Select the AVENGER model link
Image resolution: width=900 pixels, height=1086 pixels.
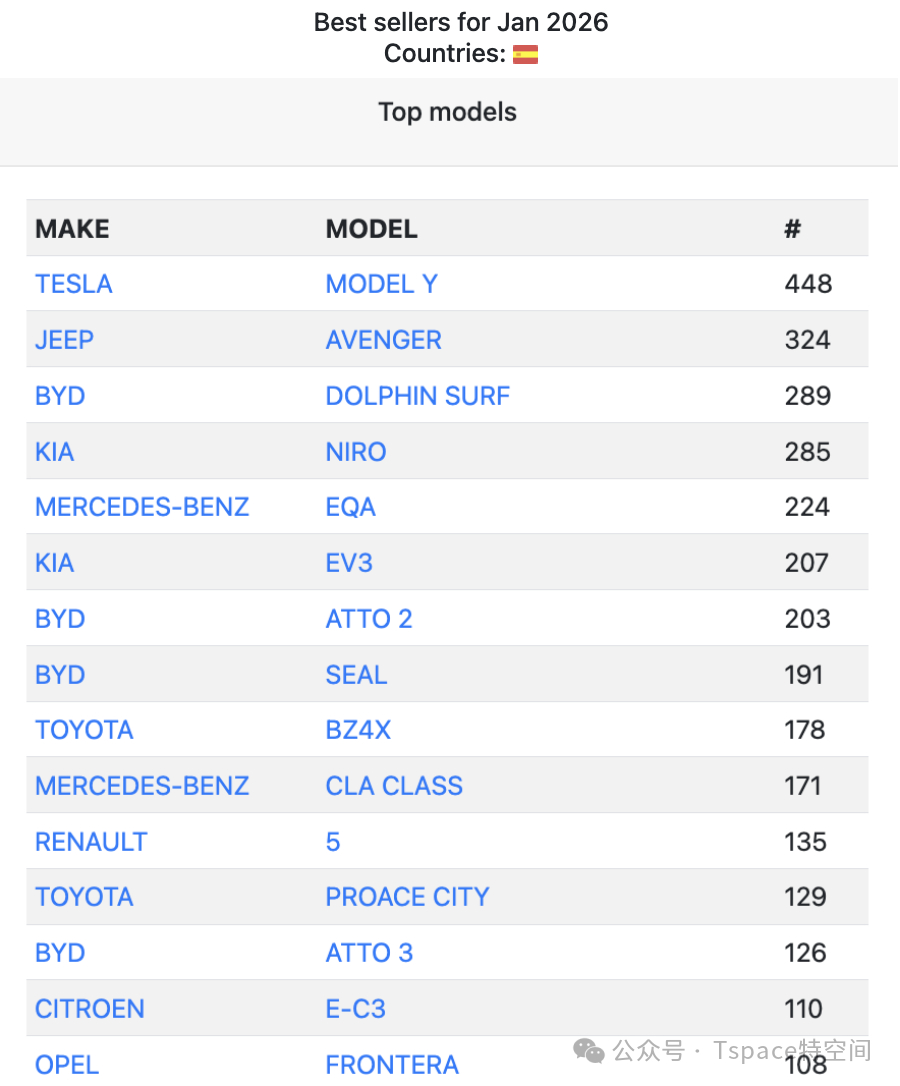pyautogui.click(x=383, y=340)
